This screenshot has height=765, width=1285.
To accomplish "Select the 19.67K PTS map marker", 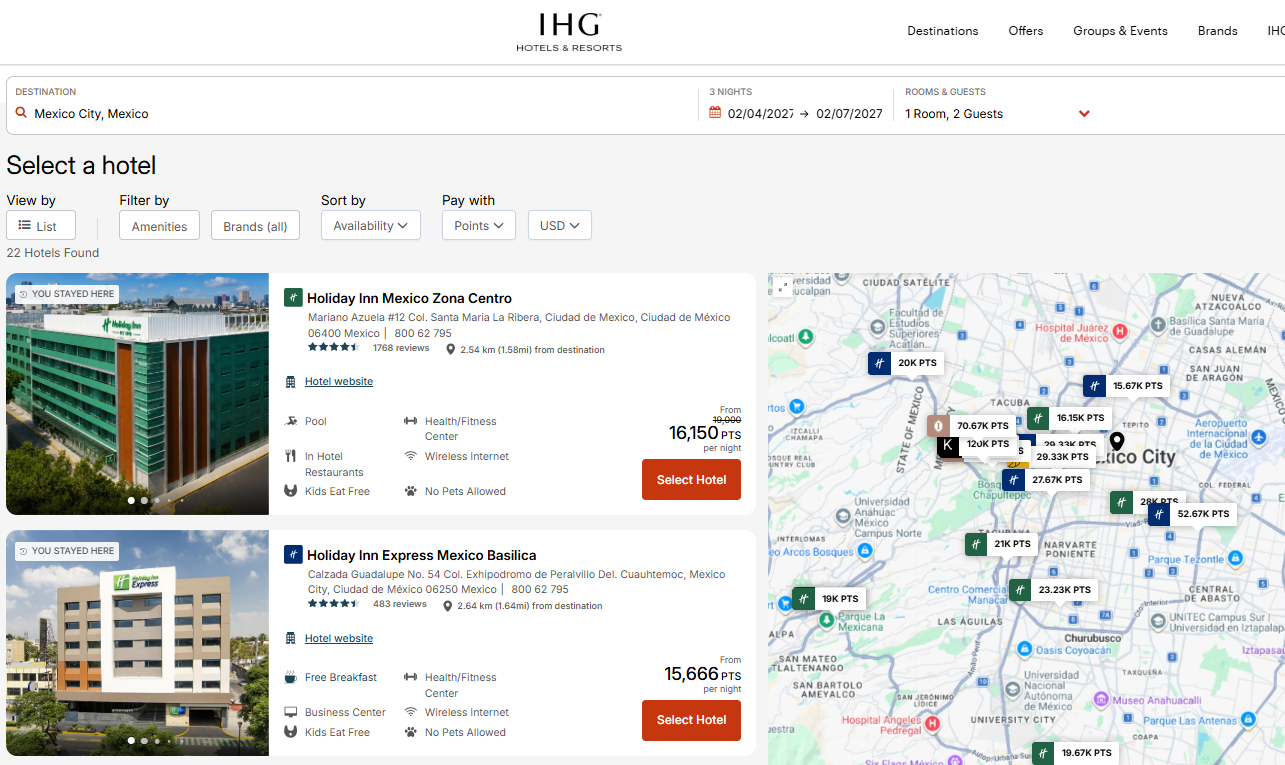I will click(x=1075, y=753).
